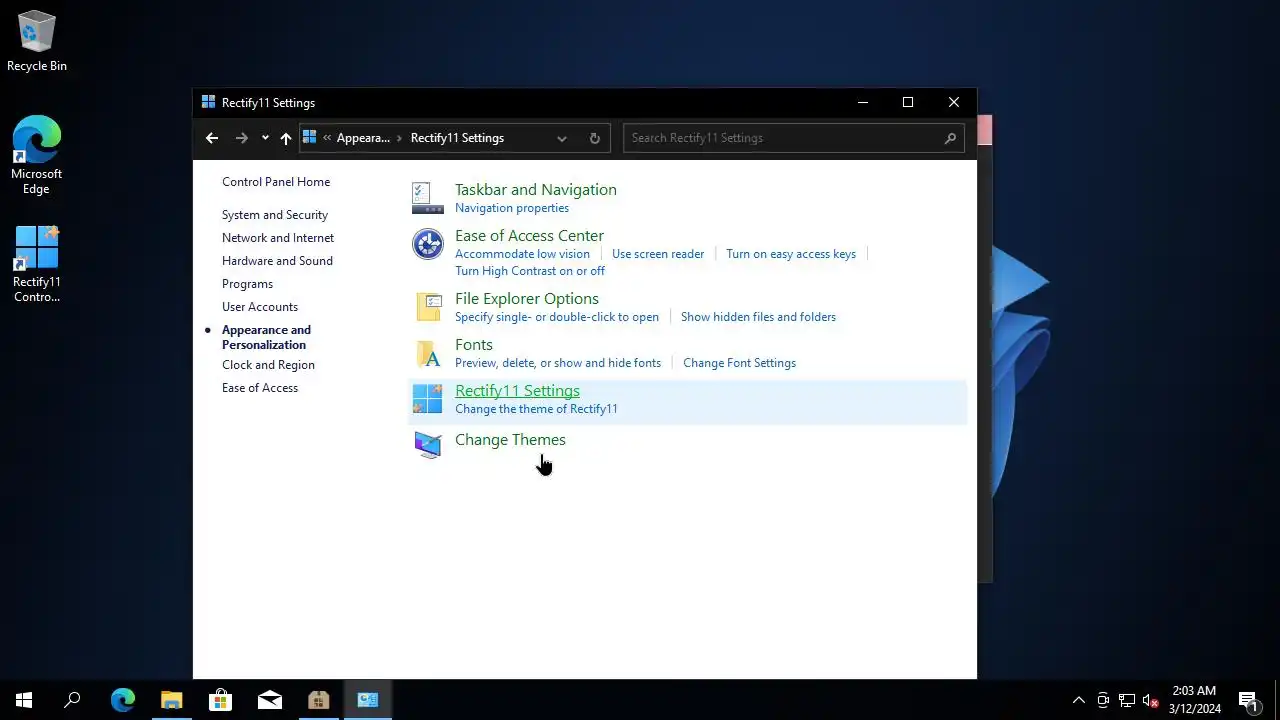Click Show hidden files and folders
1280x720 pixels.
click(758, 317)
